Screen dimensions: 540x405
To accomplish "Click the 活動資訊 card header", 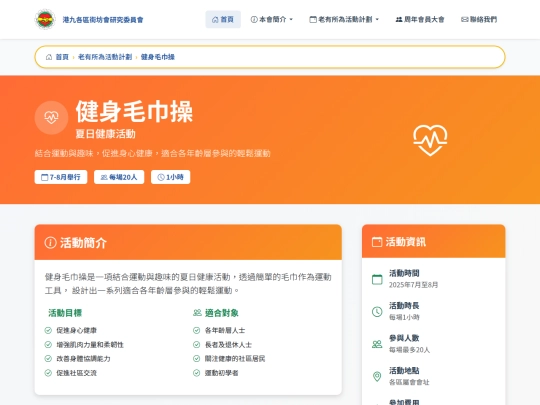I will coord(434,241).
